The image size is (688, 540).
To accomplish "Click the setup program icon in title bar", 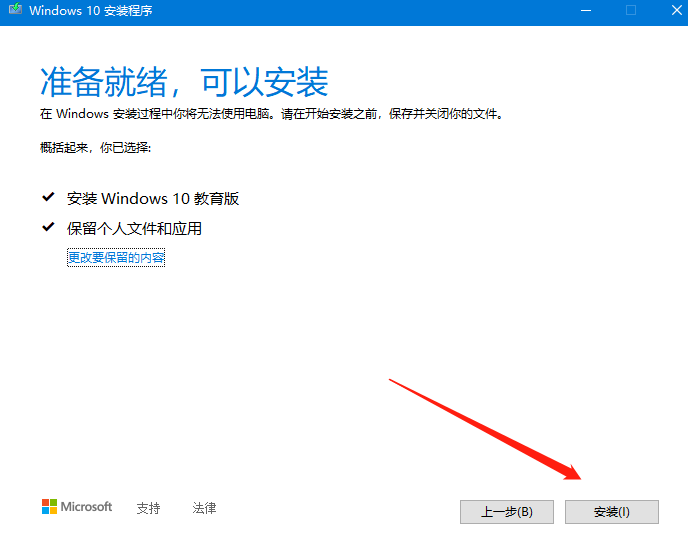I will point(14,11).
